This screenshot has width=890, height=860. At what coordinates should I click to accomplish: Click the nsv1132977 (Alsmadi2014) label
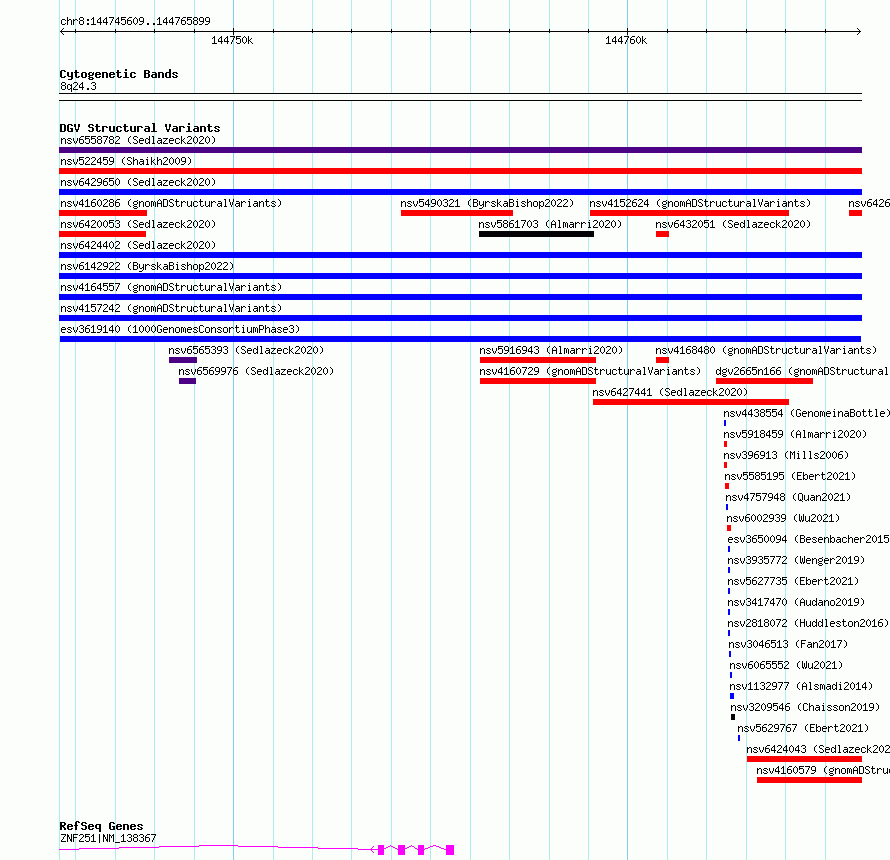coord(801,686)
